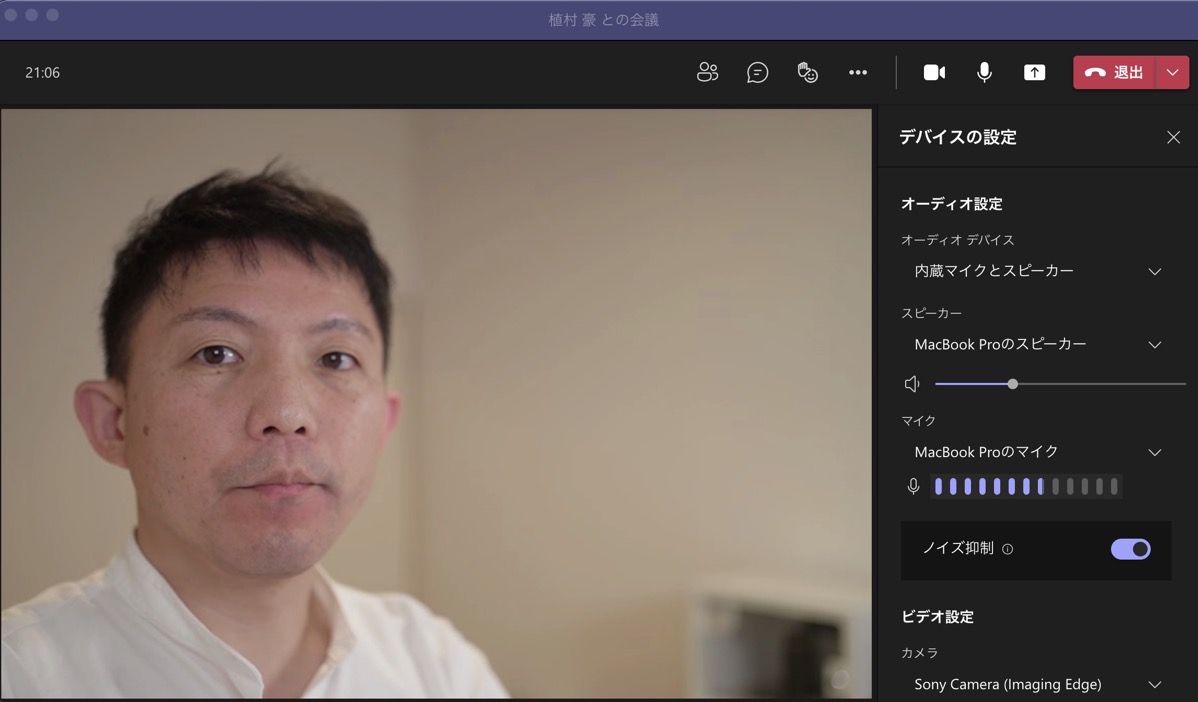Viewport: 1198px width, 702px height.
Task: Click the スピーカー label
Action: (931, 313)
